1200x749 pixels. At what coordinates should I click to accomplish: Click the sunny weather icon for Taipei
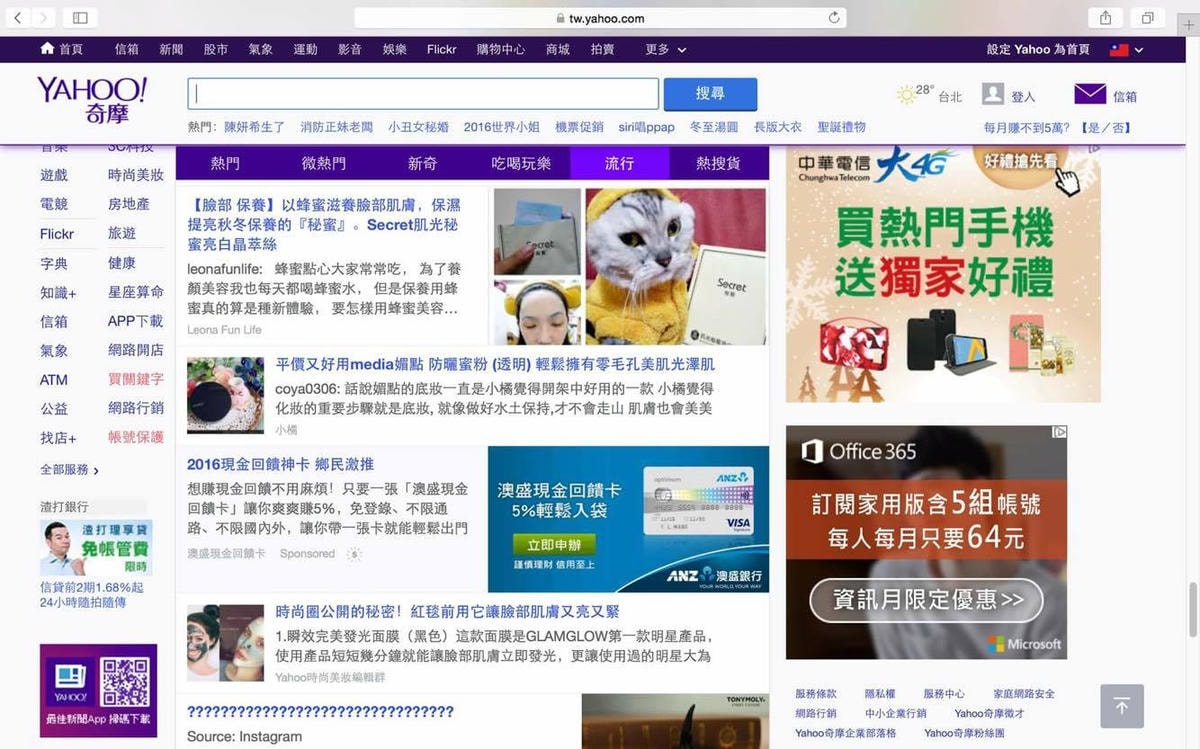pyautogui.click(x=906, y=95)
